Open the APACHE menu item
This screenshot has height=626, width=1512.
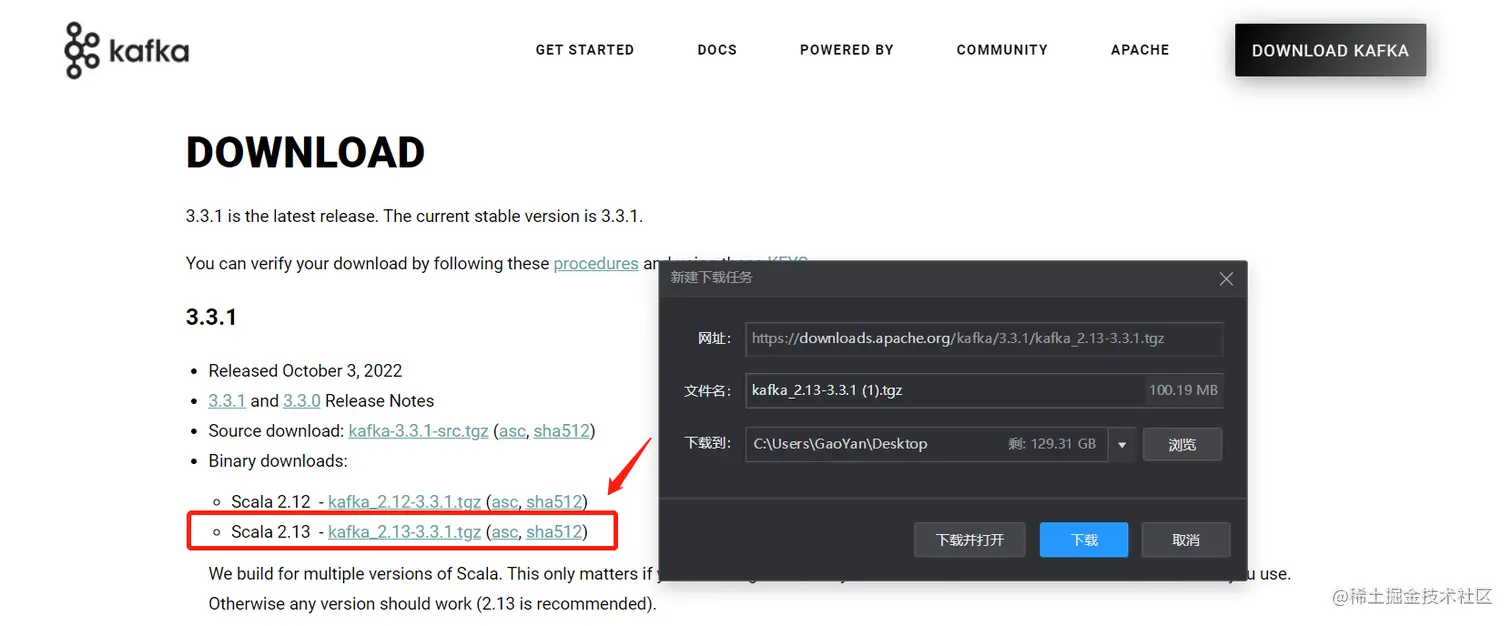(1140, 50)
